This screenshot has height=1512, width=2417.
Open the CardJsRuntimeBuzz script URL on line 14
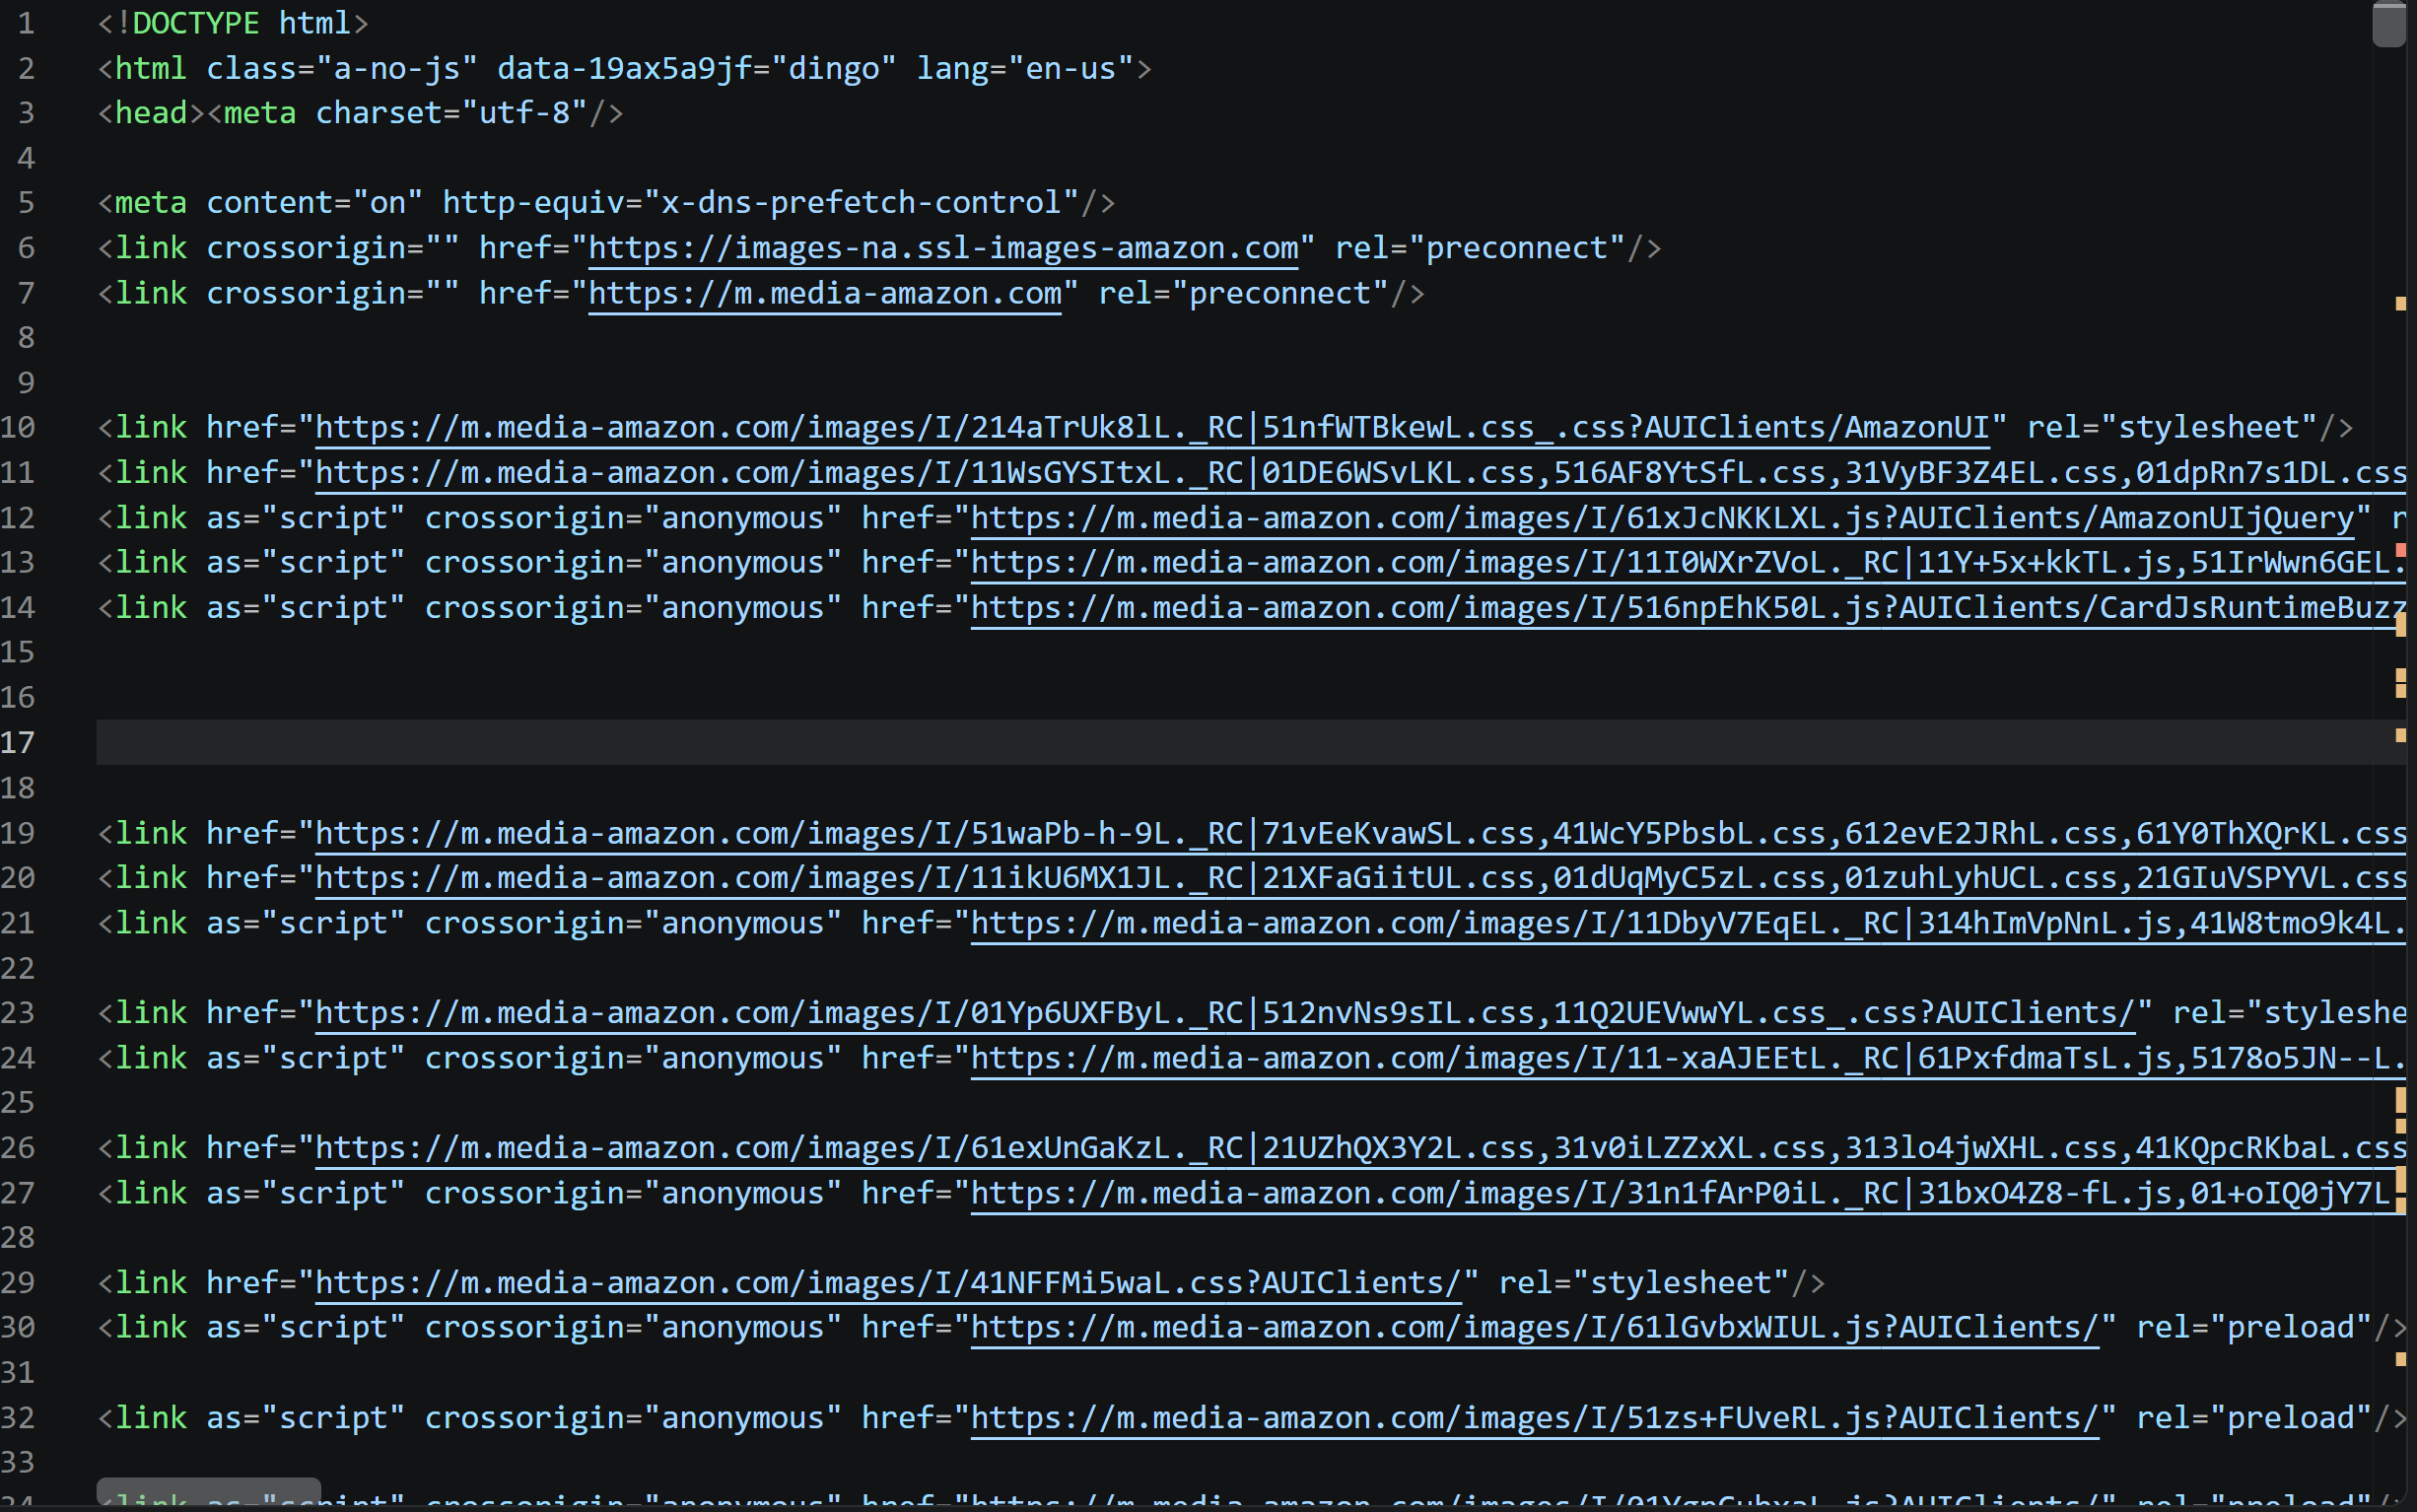pyautogui.click(x=1688, y=608)
